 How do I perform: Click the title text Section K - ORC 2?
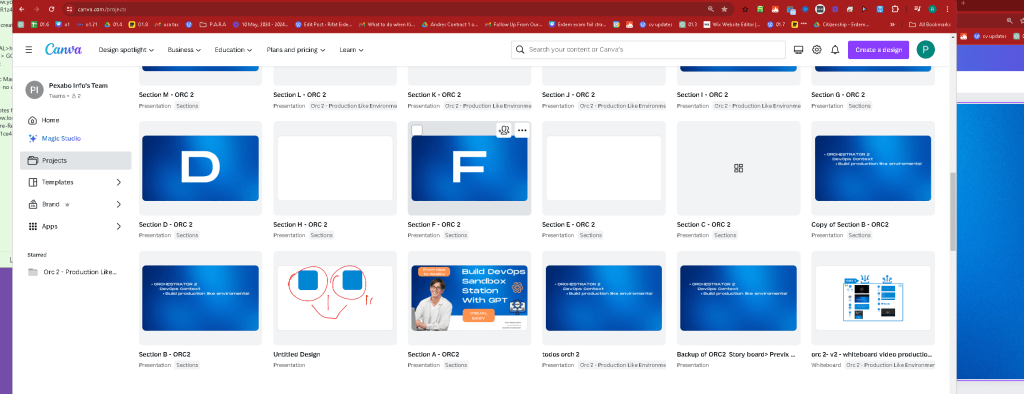point(434,95)
